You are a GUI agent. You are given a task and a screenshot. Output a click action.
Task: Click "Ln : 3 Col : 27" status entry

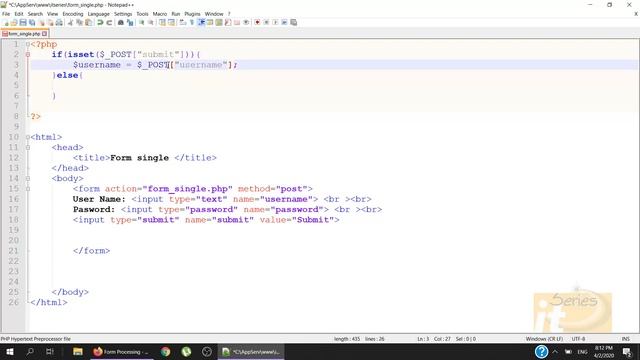click(x=434, y=339)
